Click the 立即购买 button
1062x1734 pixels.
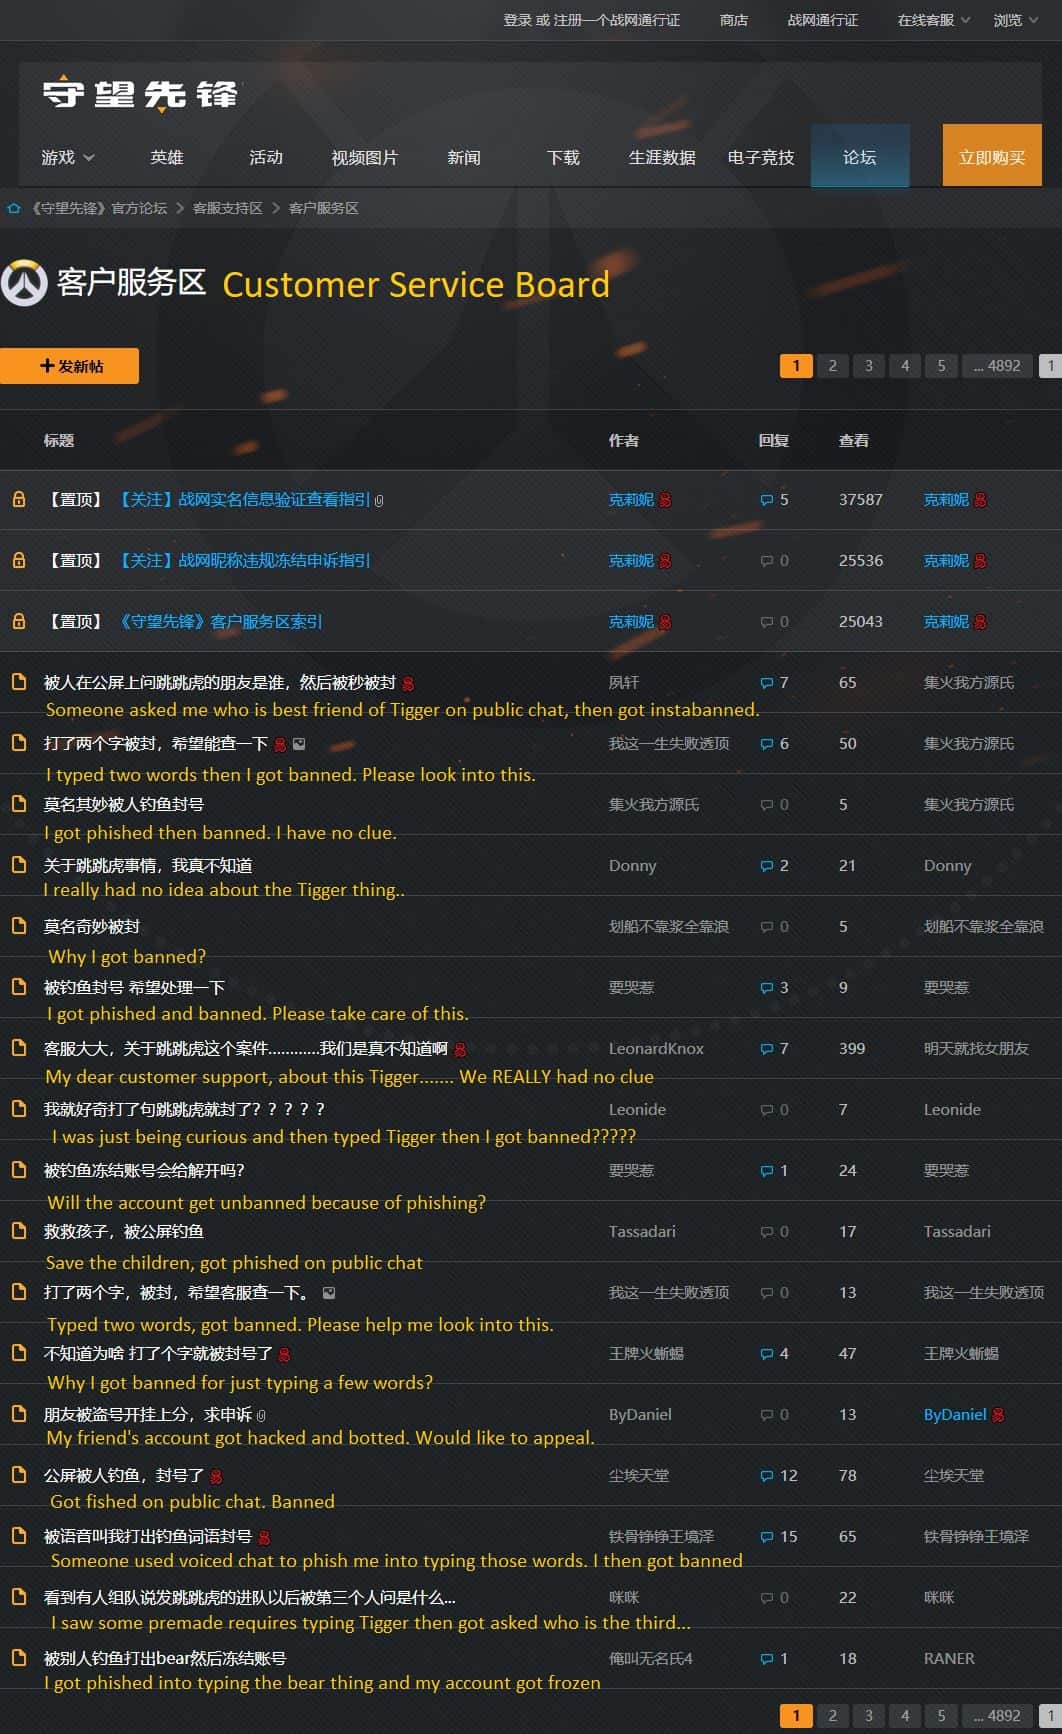(992, 156)
